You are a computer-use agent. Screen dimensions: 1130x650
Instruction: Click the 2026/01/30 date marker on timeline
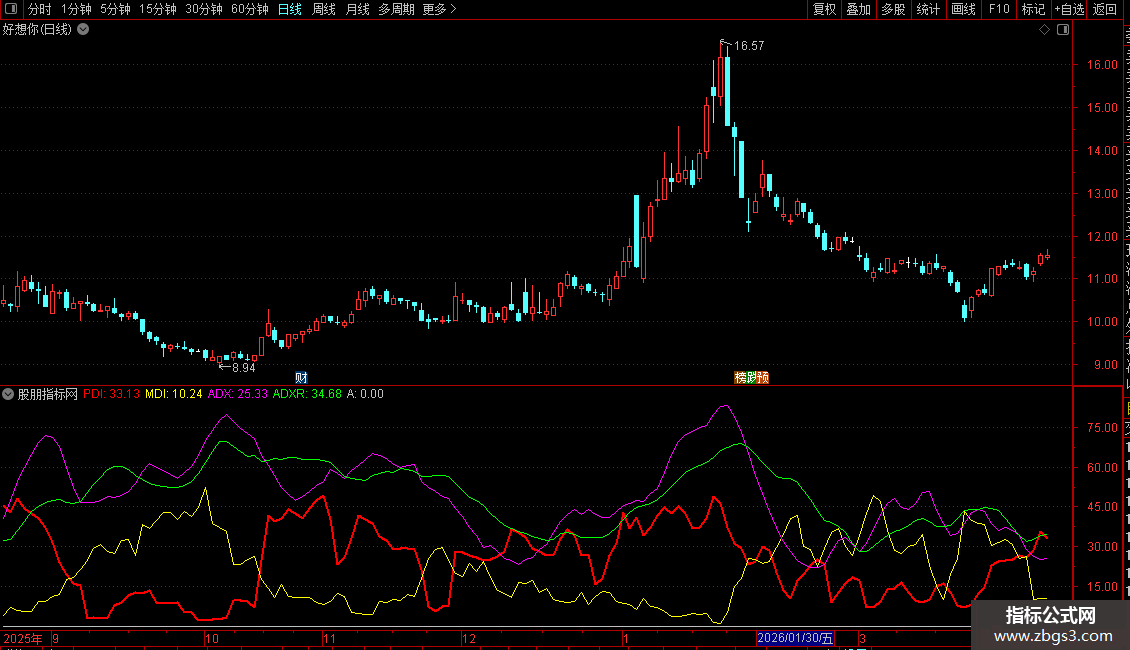[795, 637]
